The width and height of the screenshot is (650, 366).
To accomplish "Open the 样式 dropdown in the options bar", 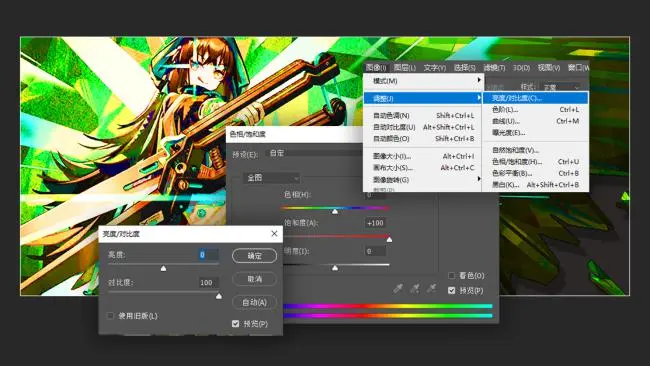I will (562, 87).
